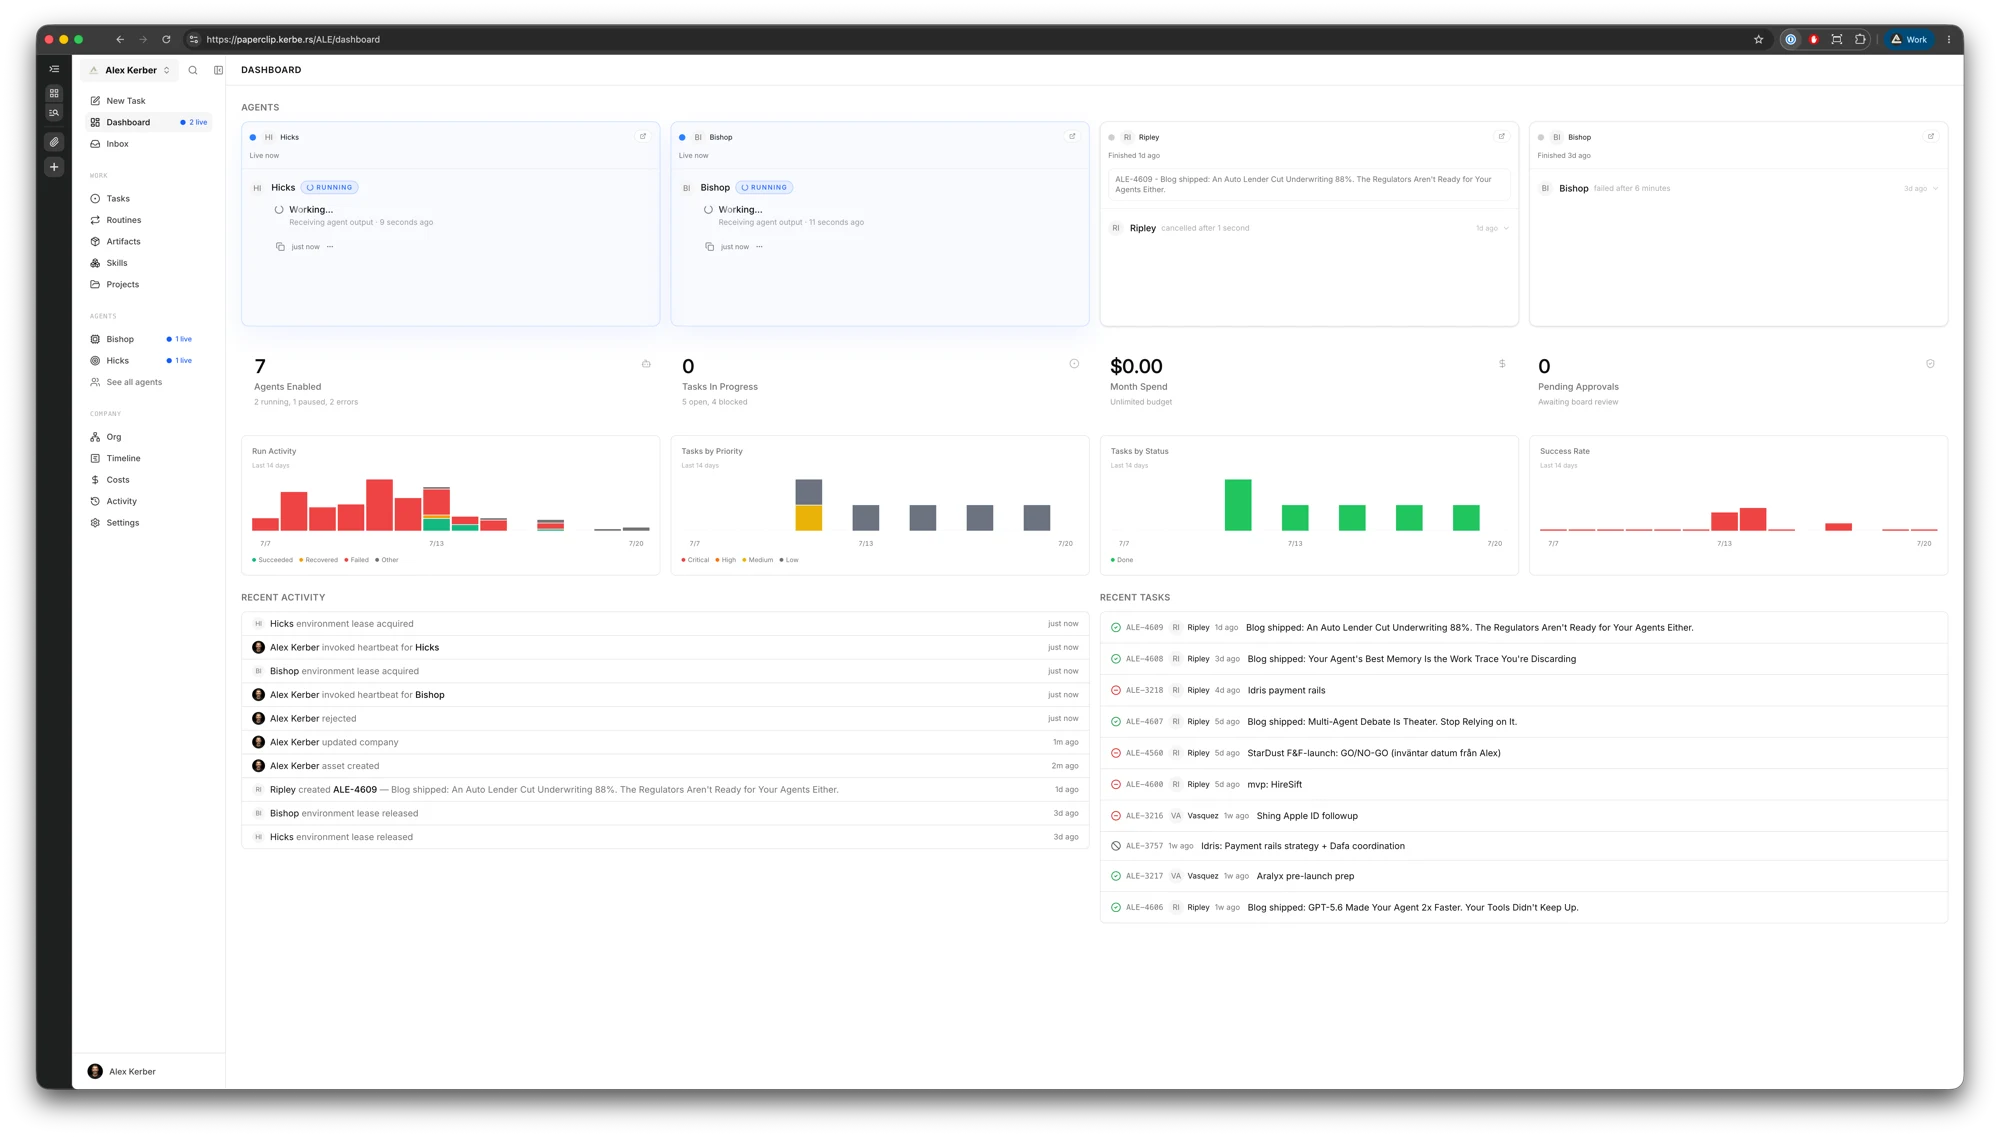2000x1137 pixels.
Task: Open Alex Kerber company switcher dropdown
Action: 130,70
